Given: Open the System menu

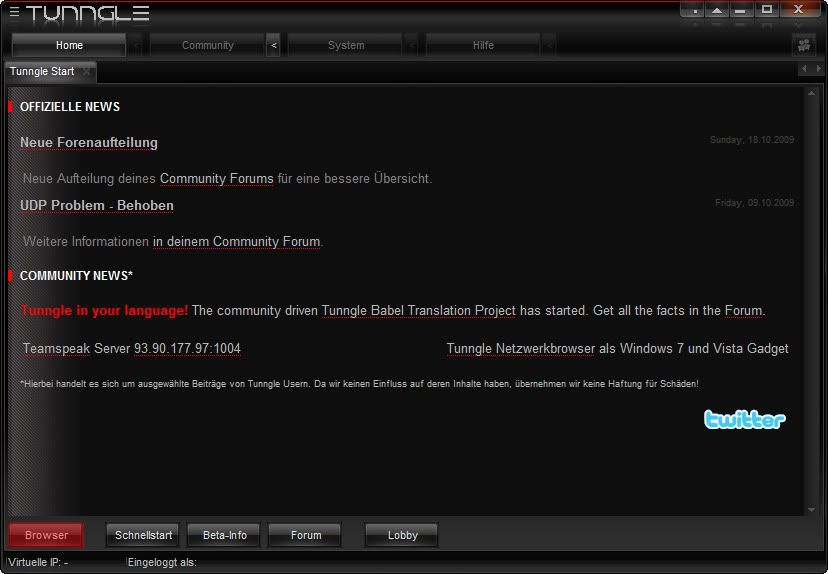Looking at the screenshot, I should pyautogui.click(x=346, y=45).
